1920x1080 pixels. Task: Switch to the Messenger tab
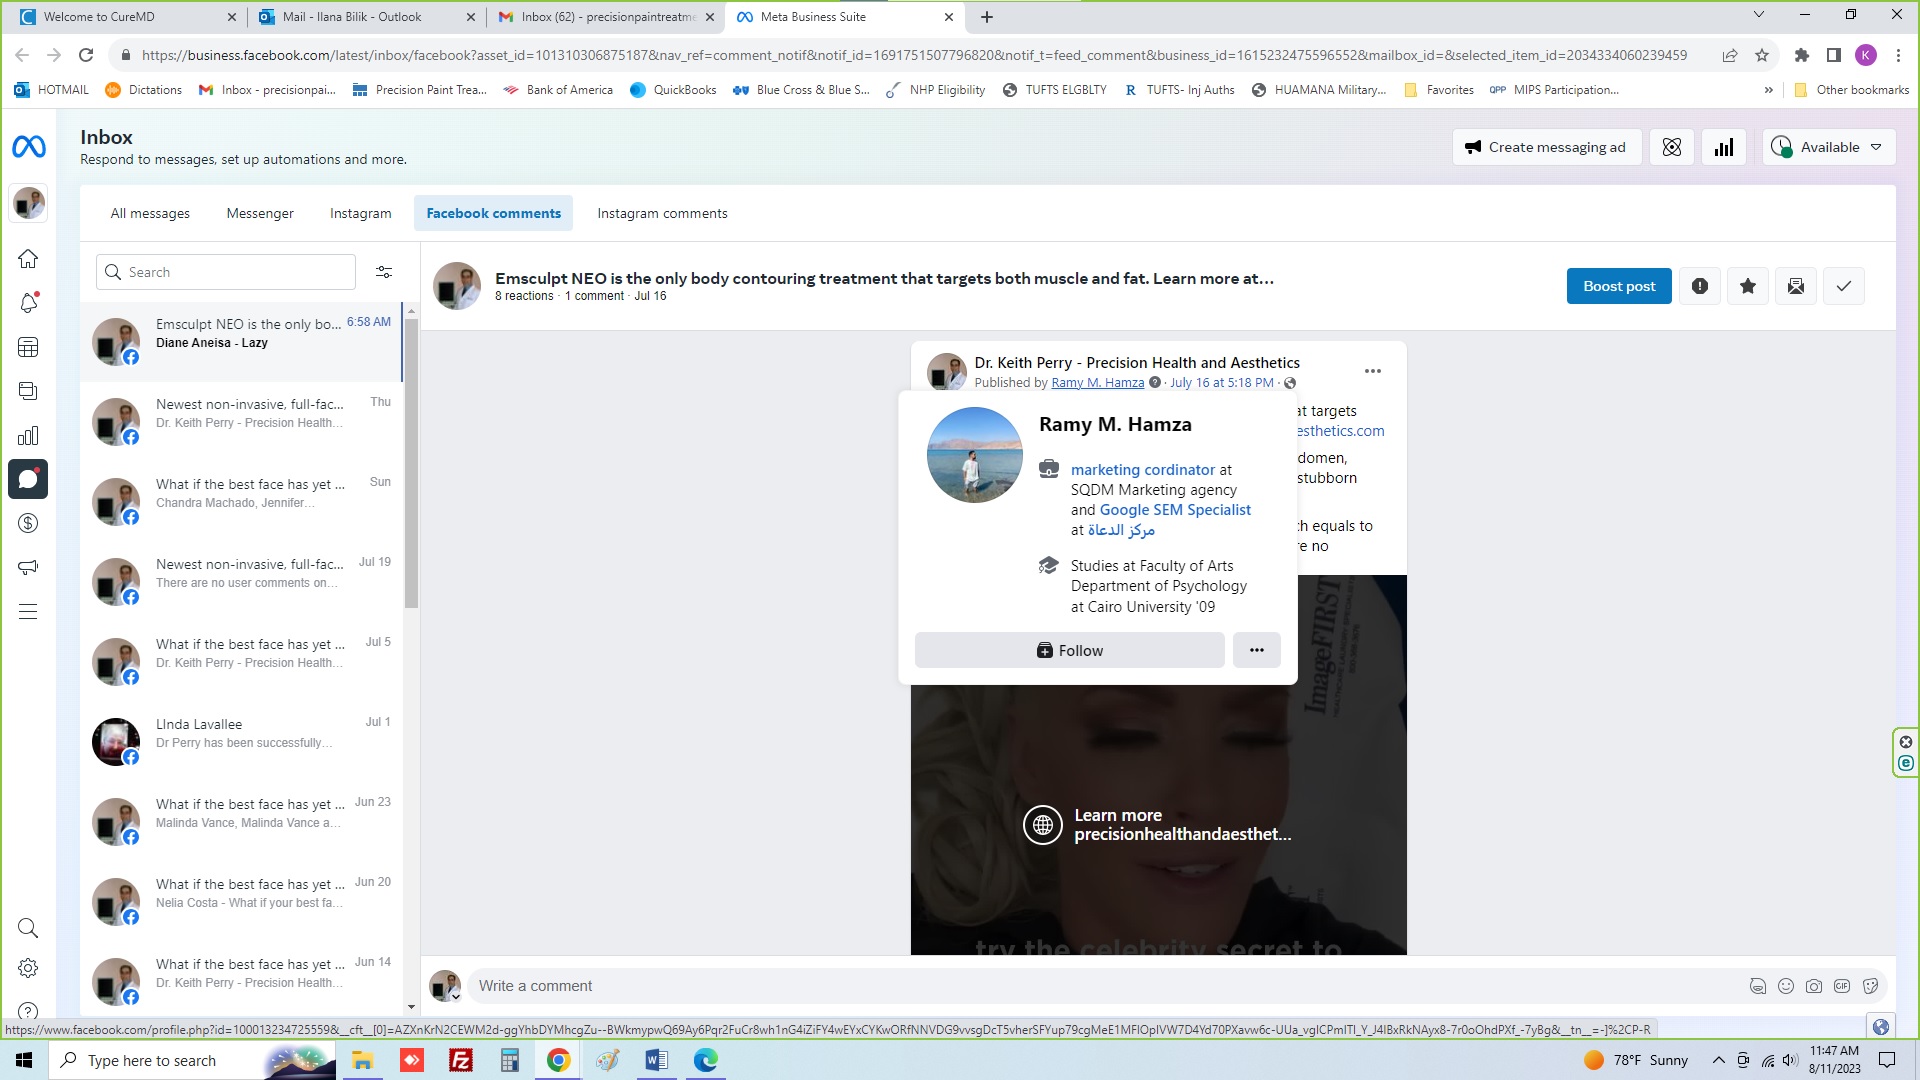tap(260, 213)
